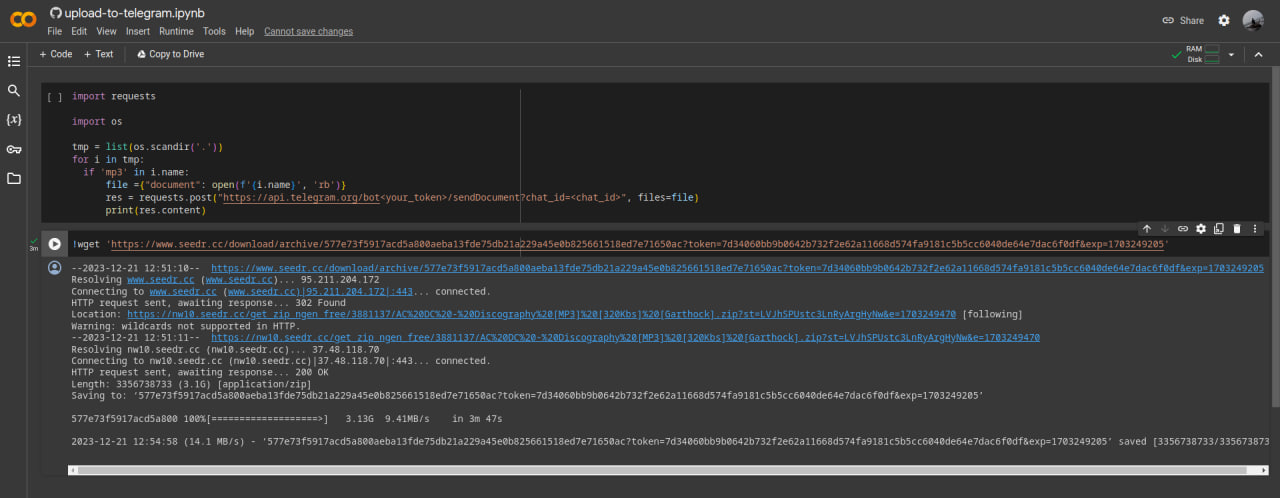
Task: Click the 'tmp = list(os.scandir('.'))' line
Action: pyautogui.click(x=147, y=147)
